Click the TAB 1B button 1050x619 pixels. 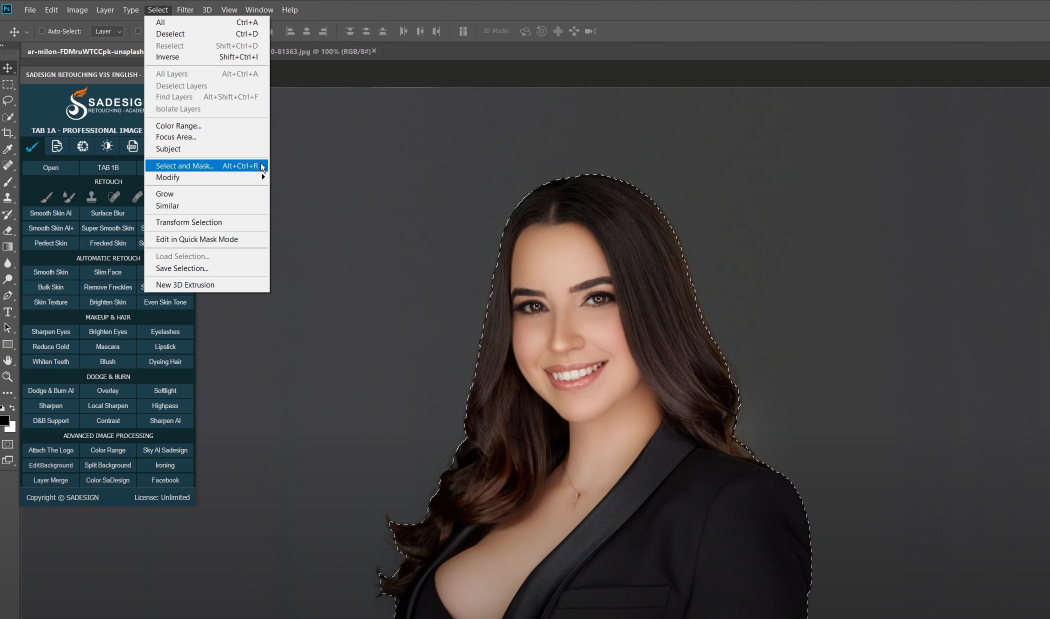(108, 167)
